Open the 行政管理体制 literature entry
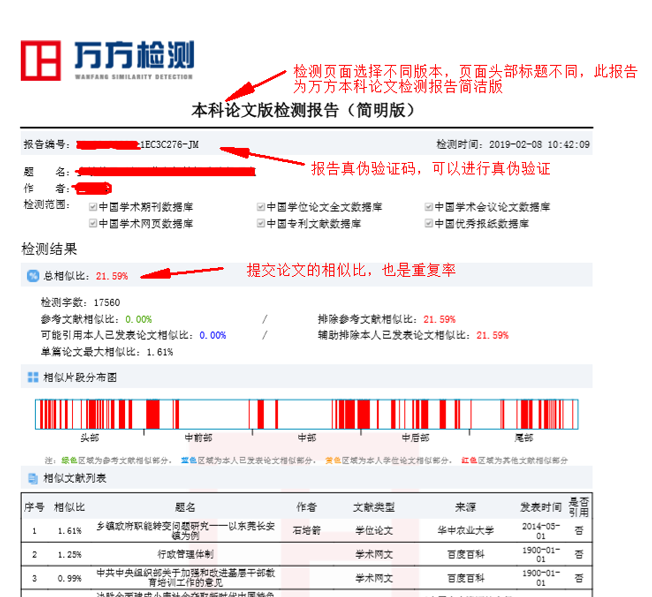The width and height of the screenshot is (652, 597). tap(186, 553)
